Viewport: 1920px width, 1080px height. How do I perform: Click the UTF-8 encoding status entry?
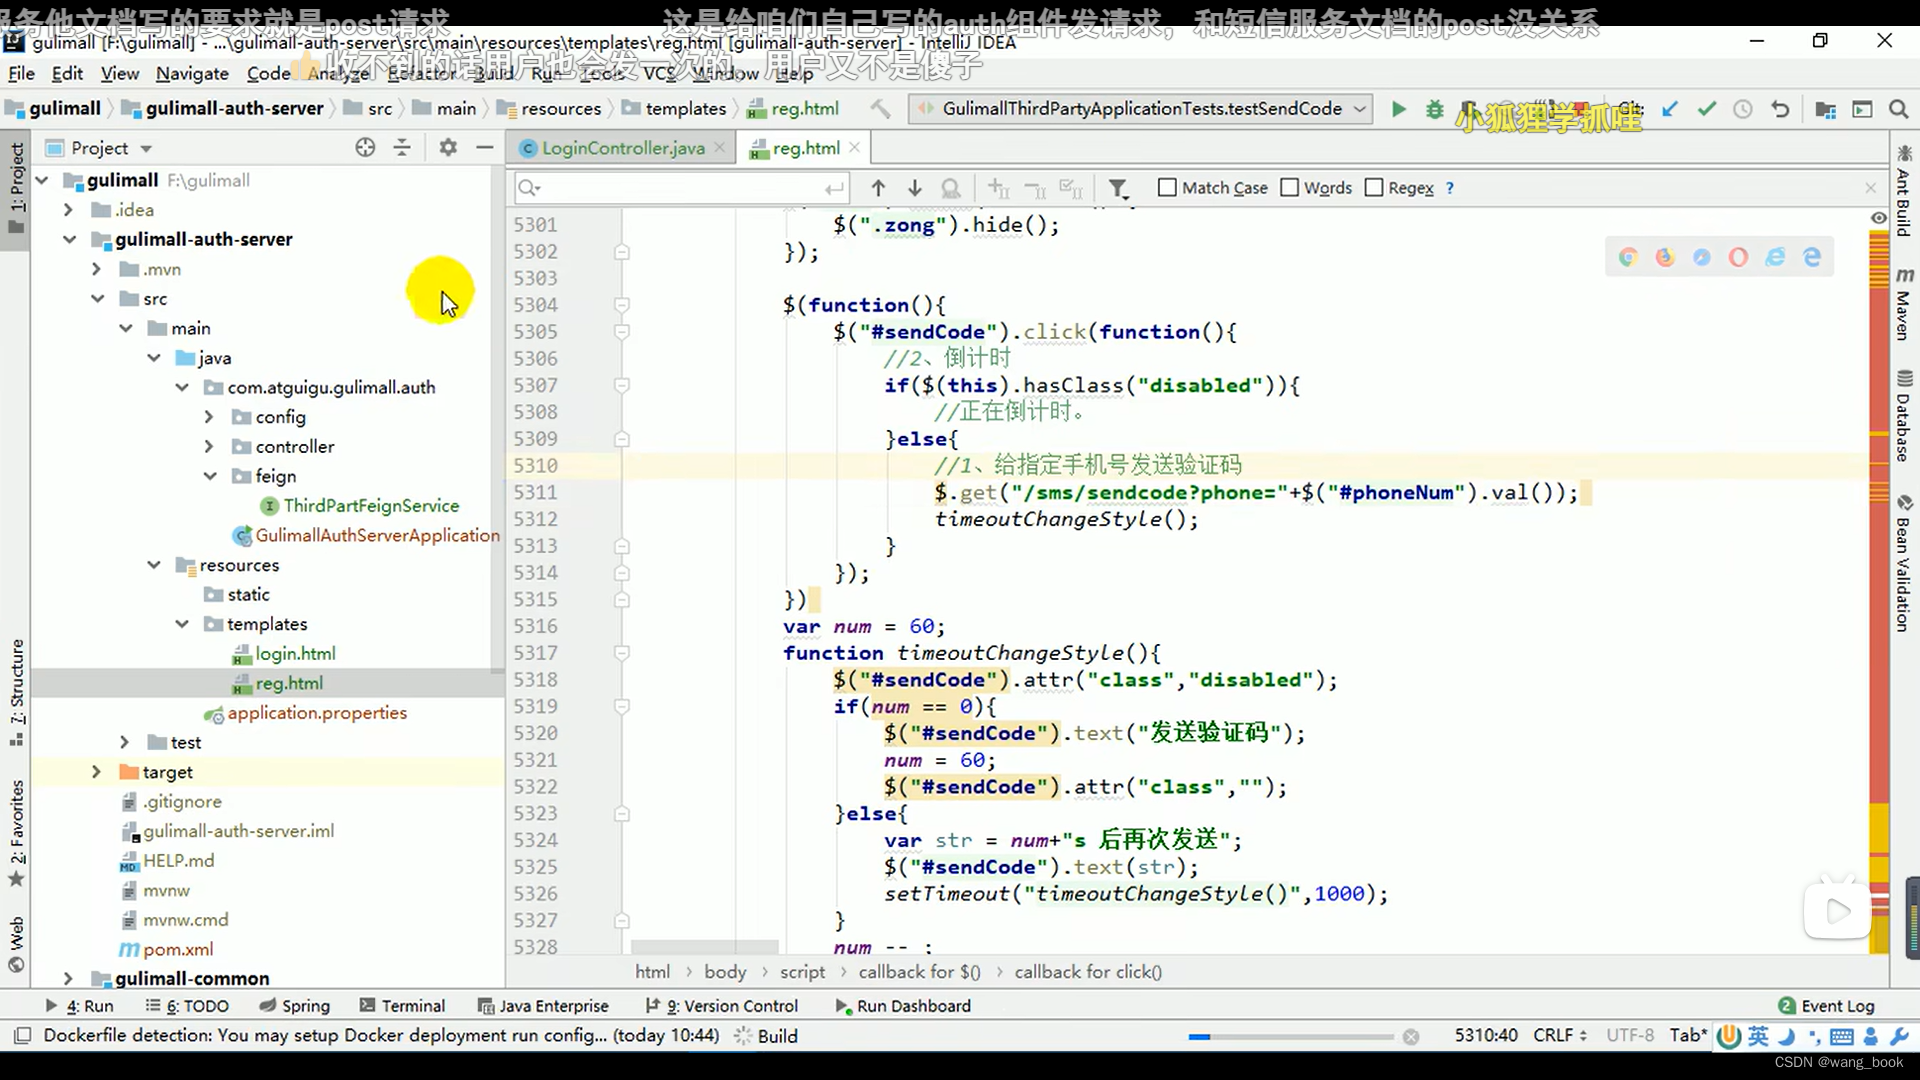(x=1630, y=1036)
